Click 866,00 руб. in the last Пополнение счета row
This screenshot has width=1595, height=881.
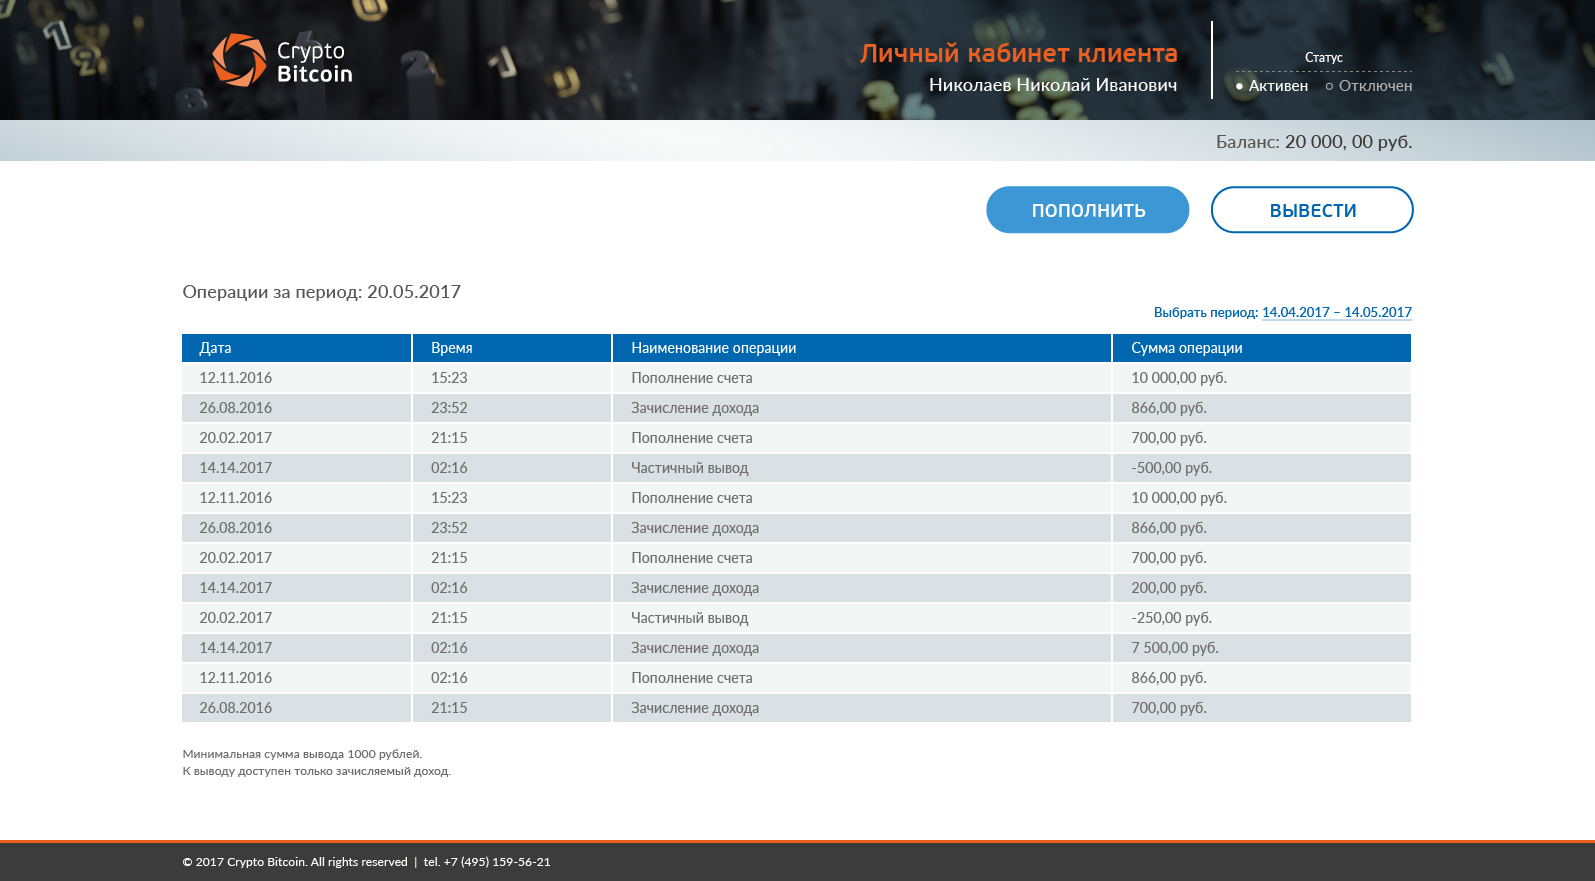[1169, 678]
